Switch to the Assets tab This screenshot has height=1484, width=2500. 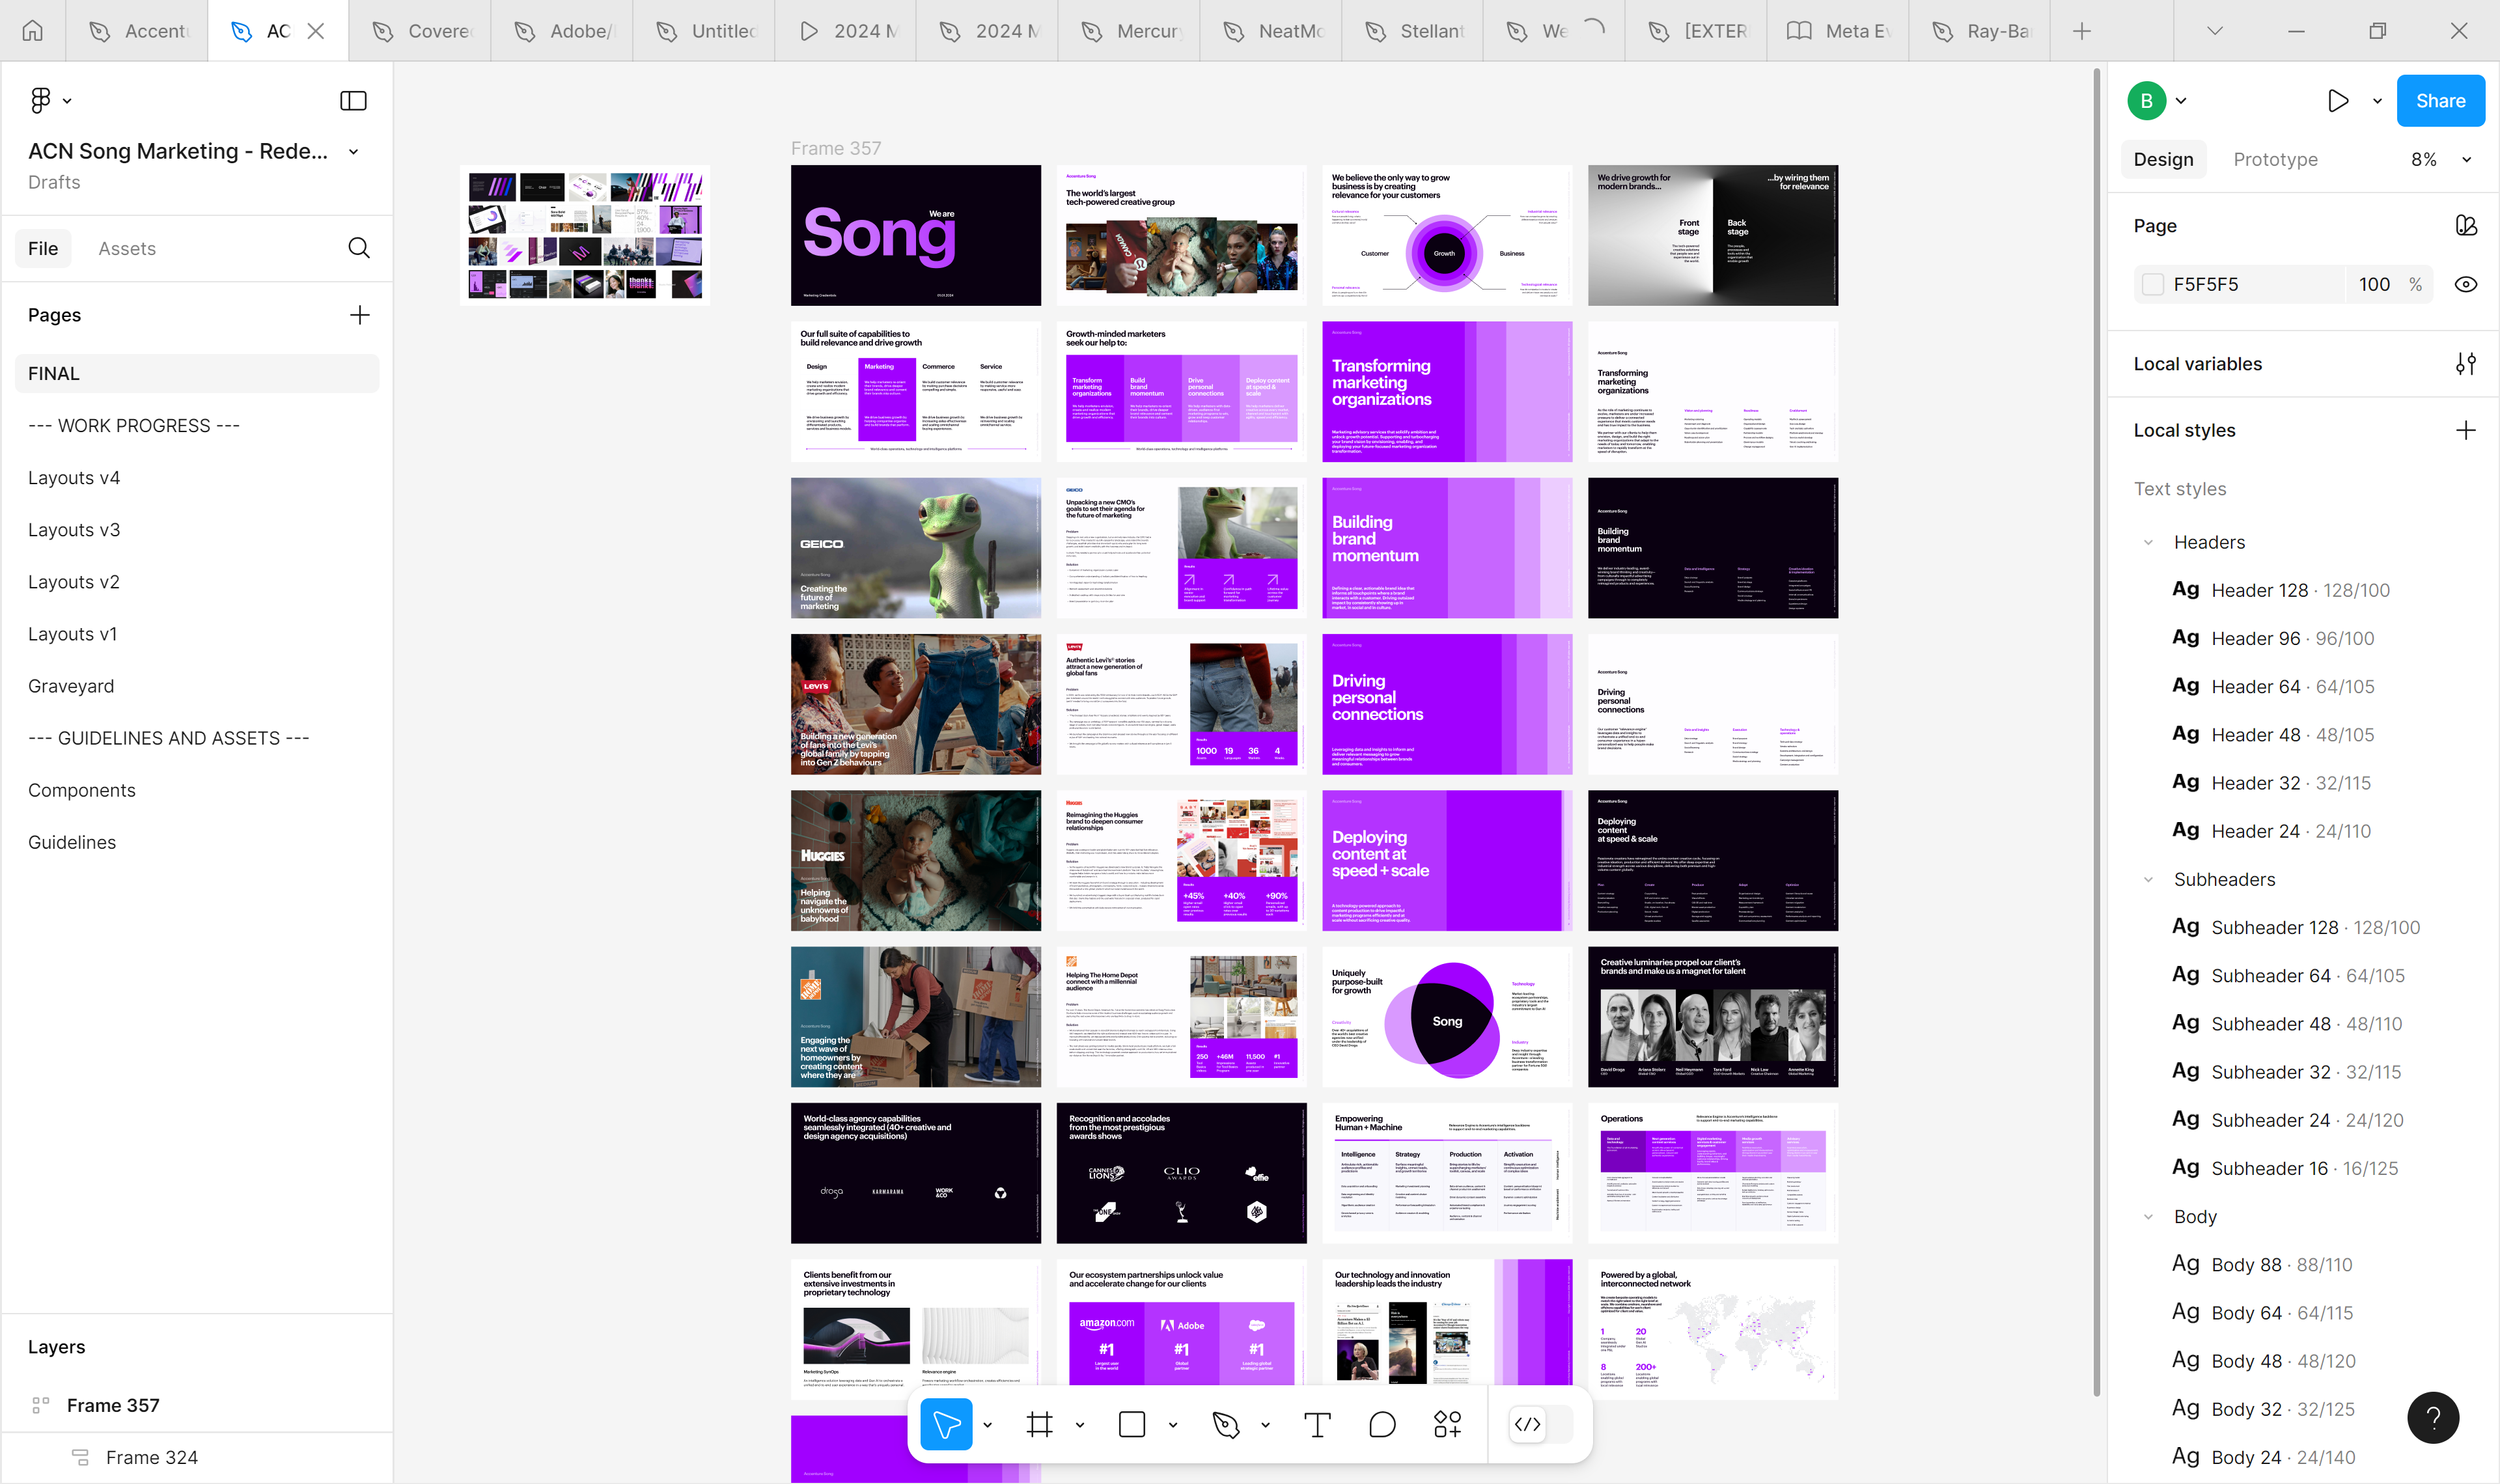pyautogui.click(x=127, y=248)
